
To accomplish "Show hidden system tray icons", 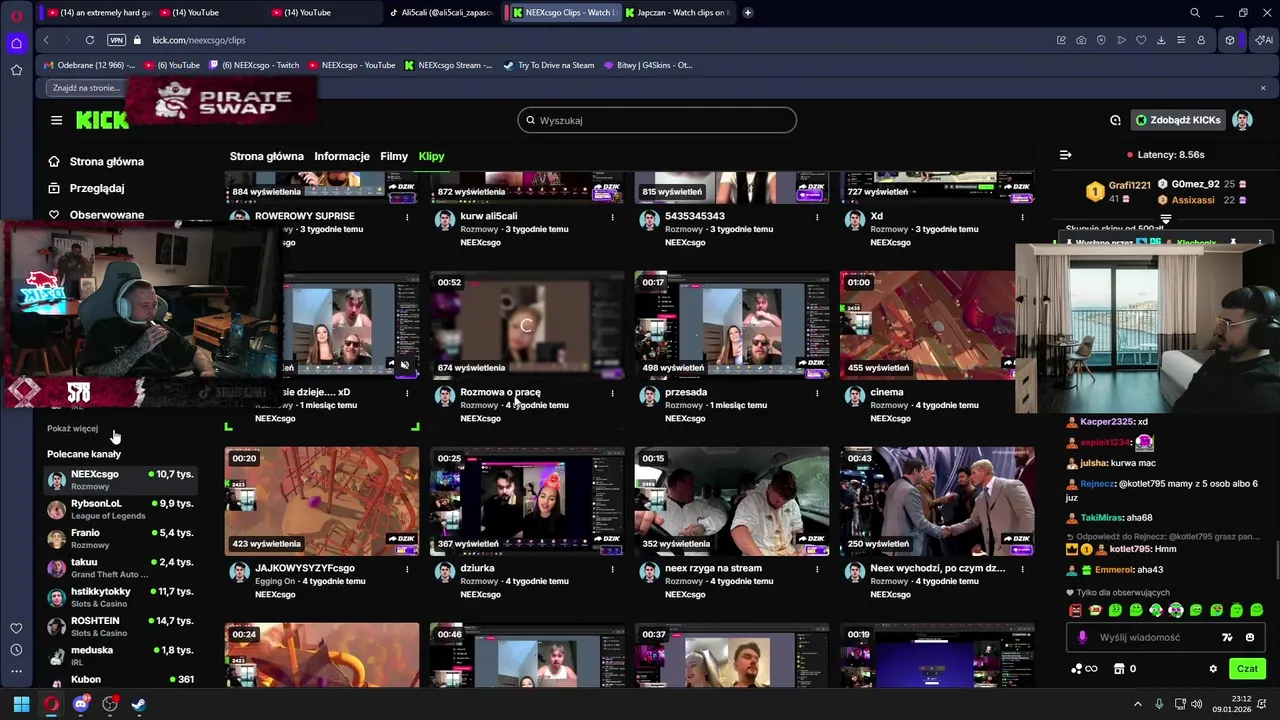I will [1137, 704].
